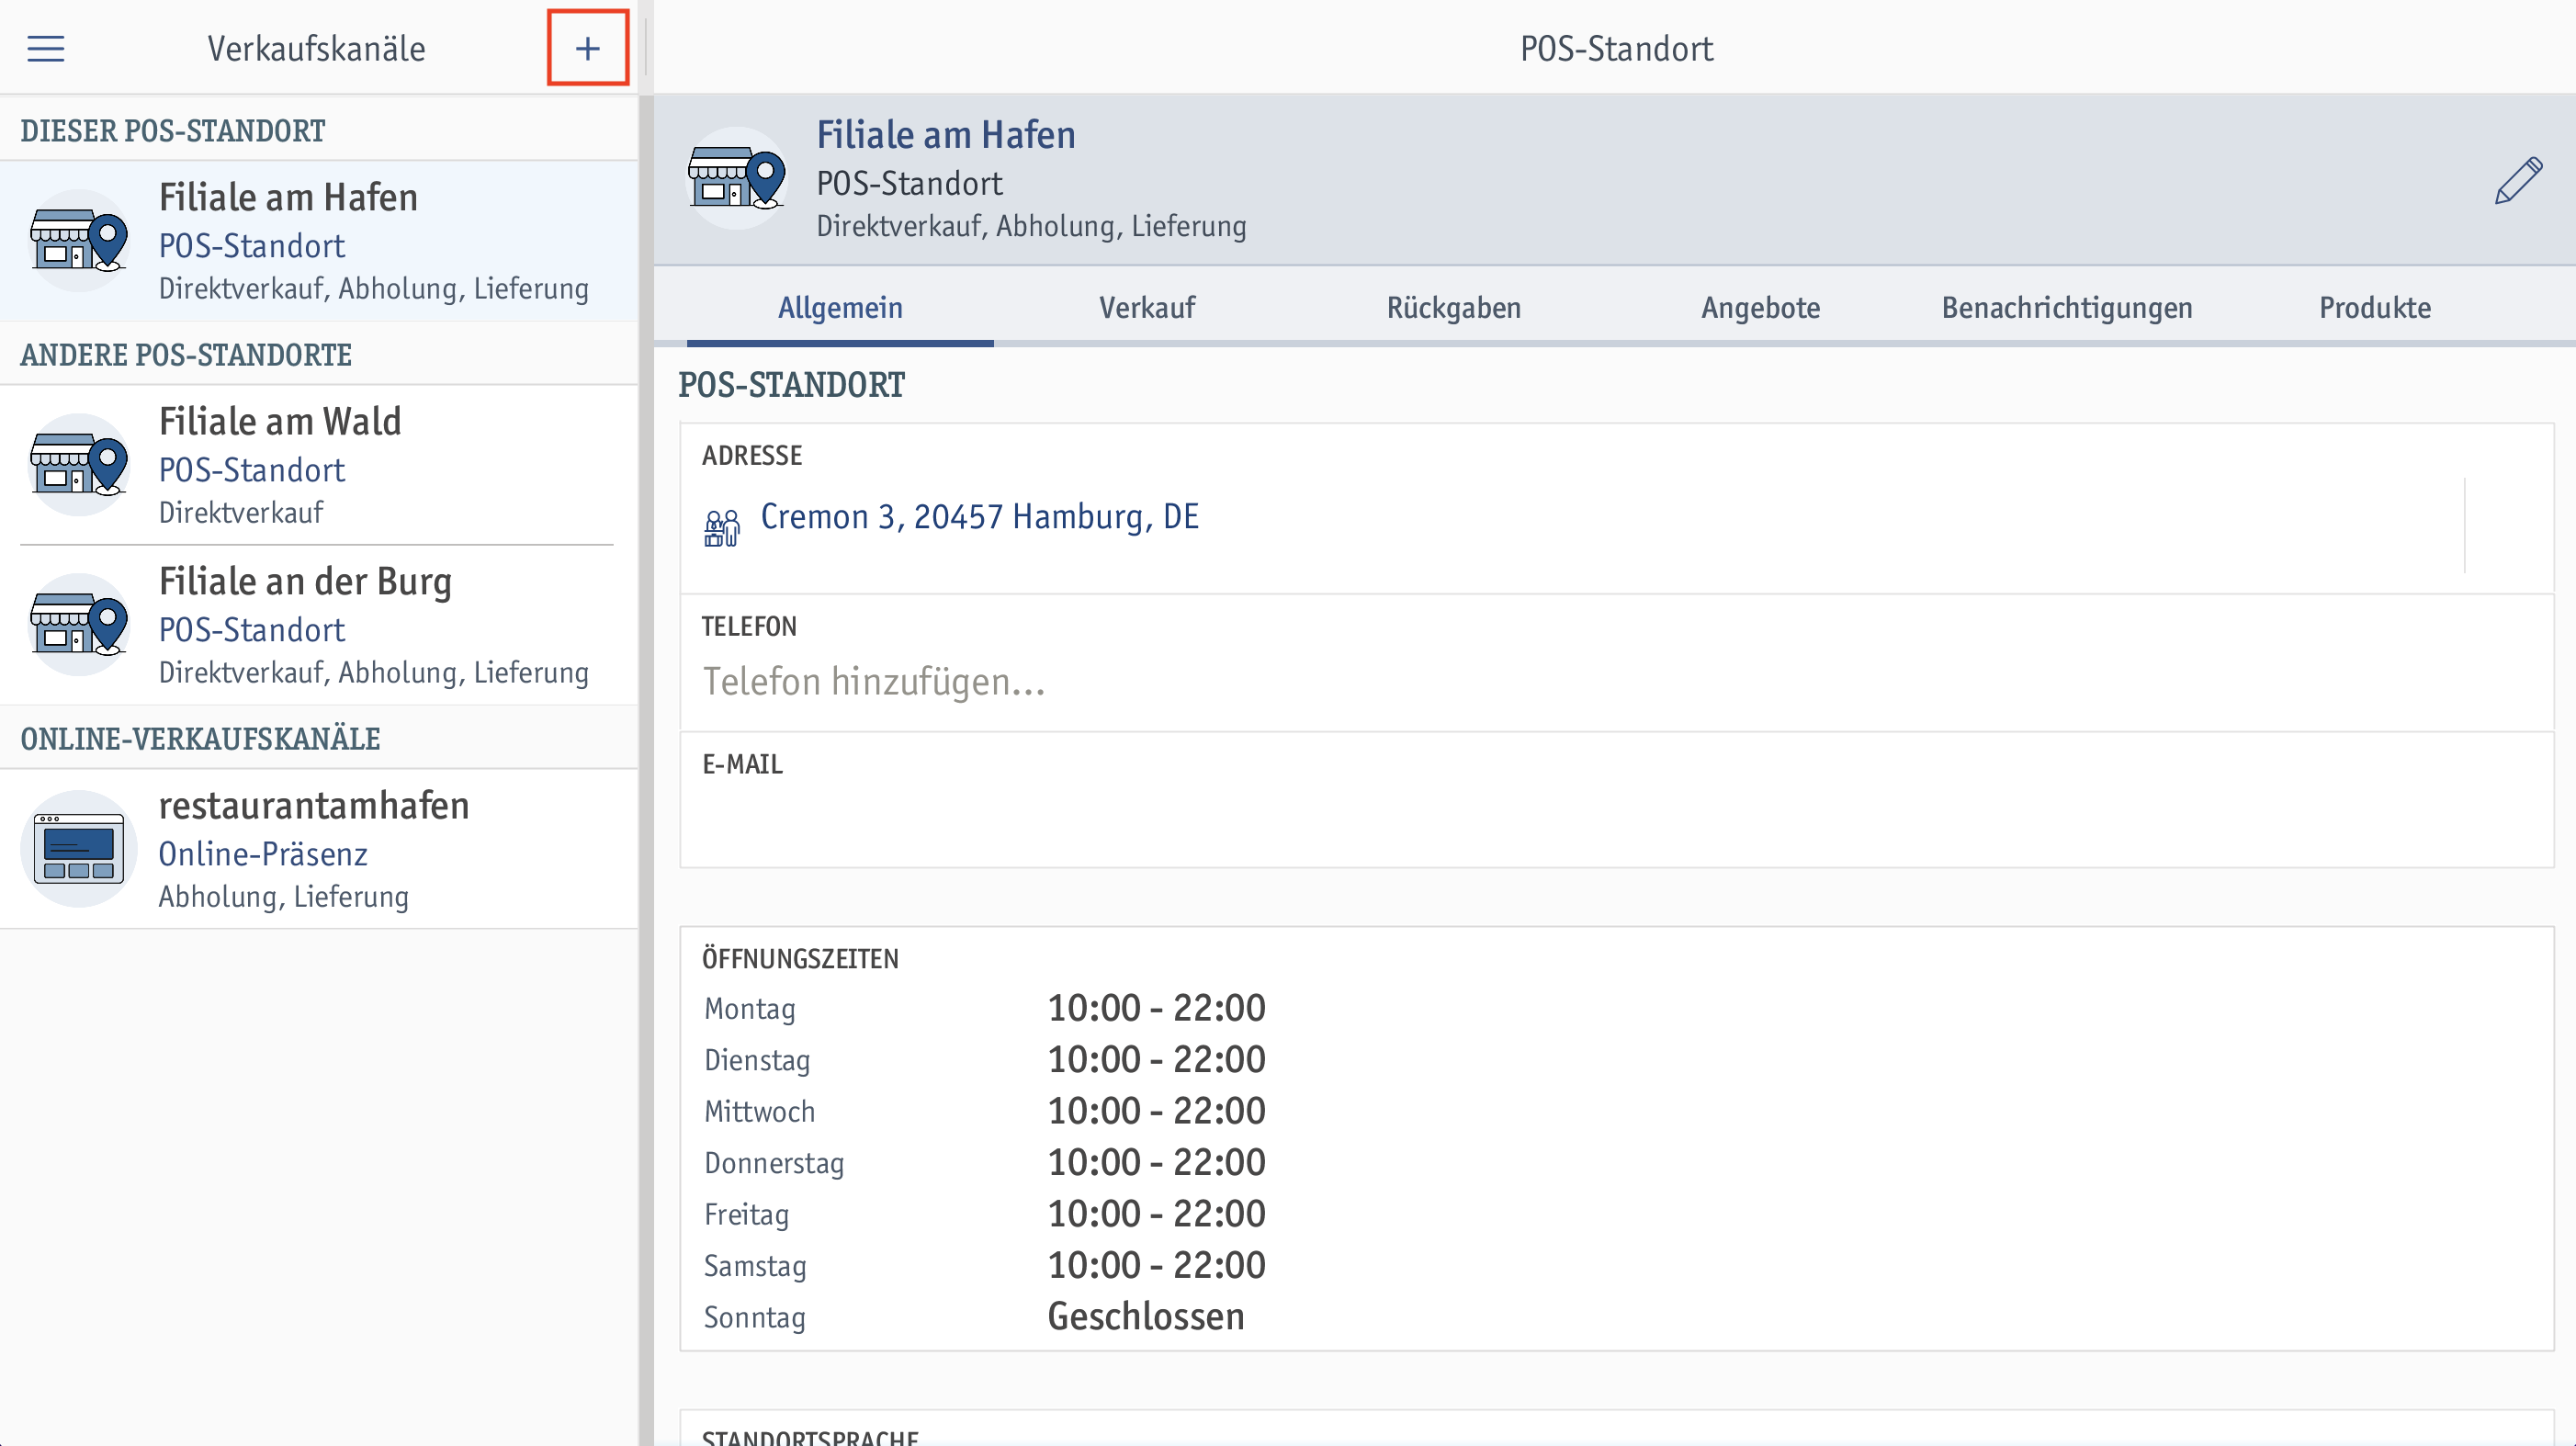
Task: Click DIESER POS-STANDORT section header
Action: point(173,131)
